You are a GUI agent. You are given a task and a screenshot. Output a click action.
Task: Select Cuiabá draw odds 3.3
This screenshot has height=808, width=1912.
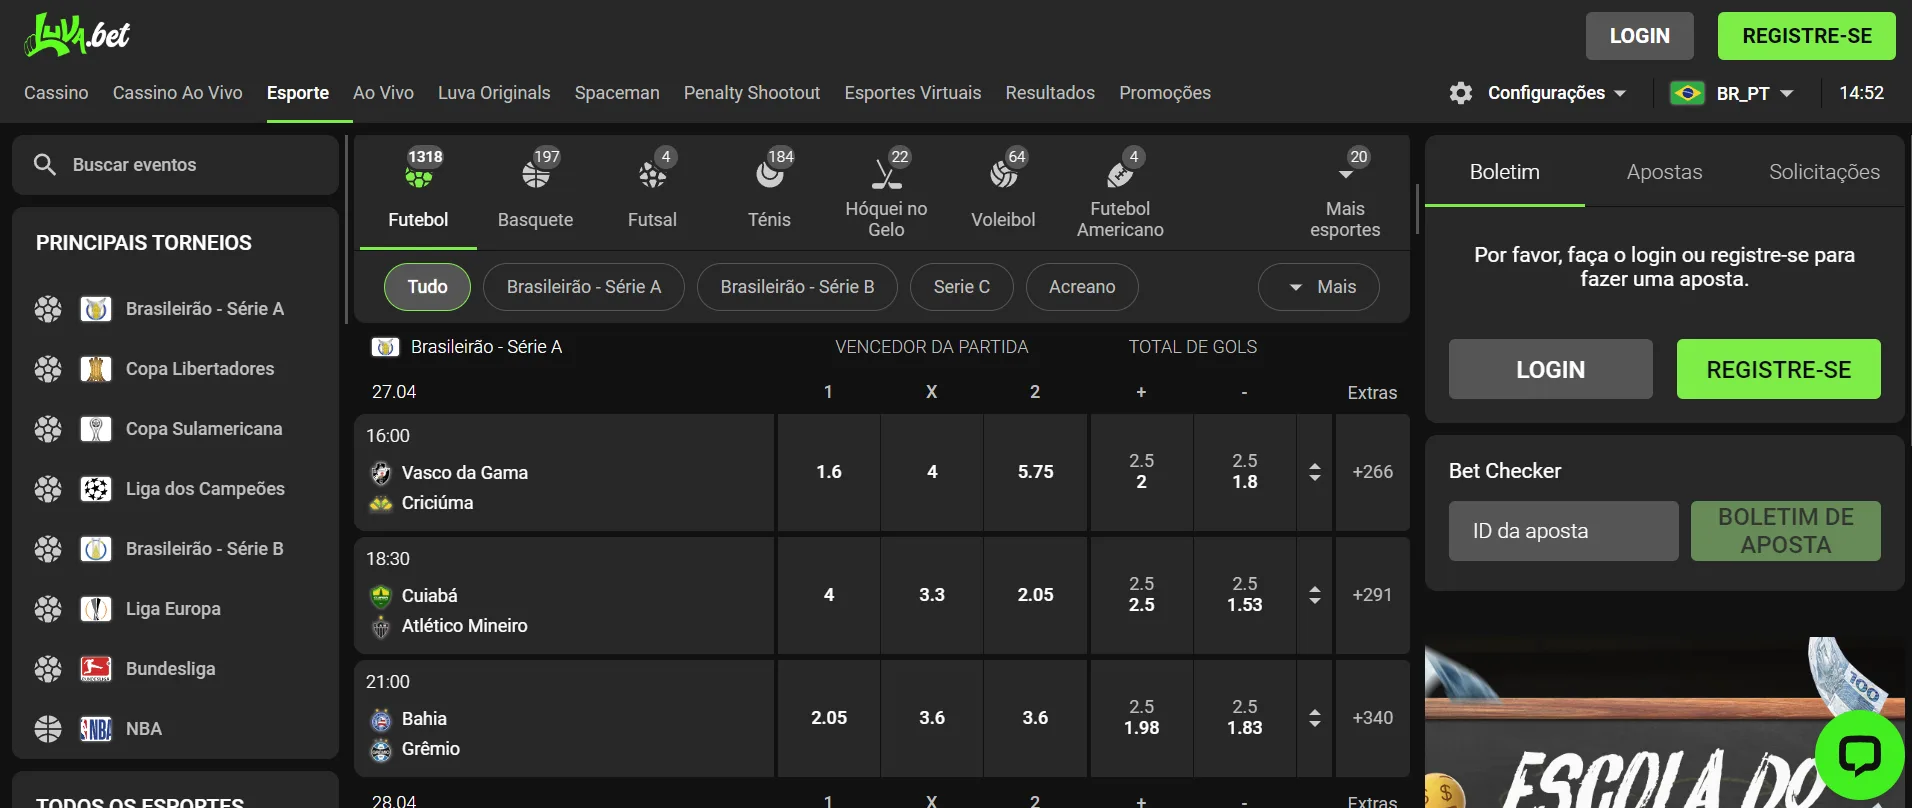click(932, 595)
